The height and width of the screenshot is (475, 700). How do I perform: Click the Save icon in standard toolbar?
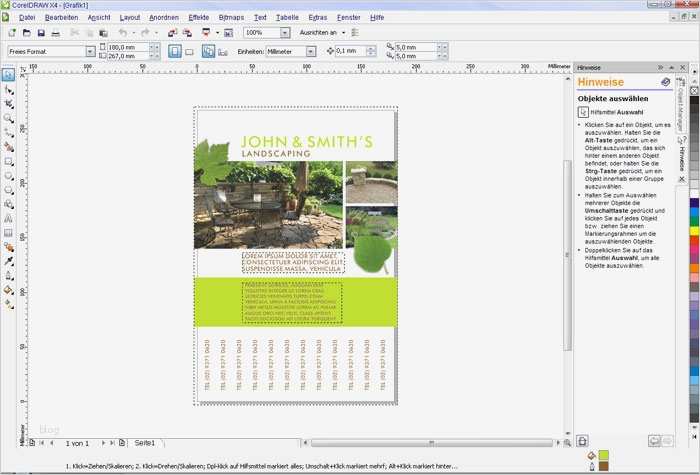point(41,33)
